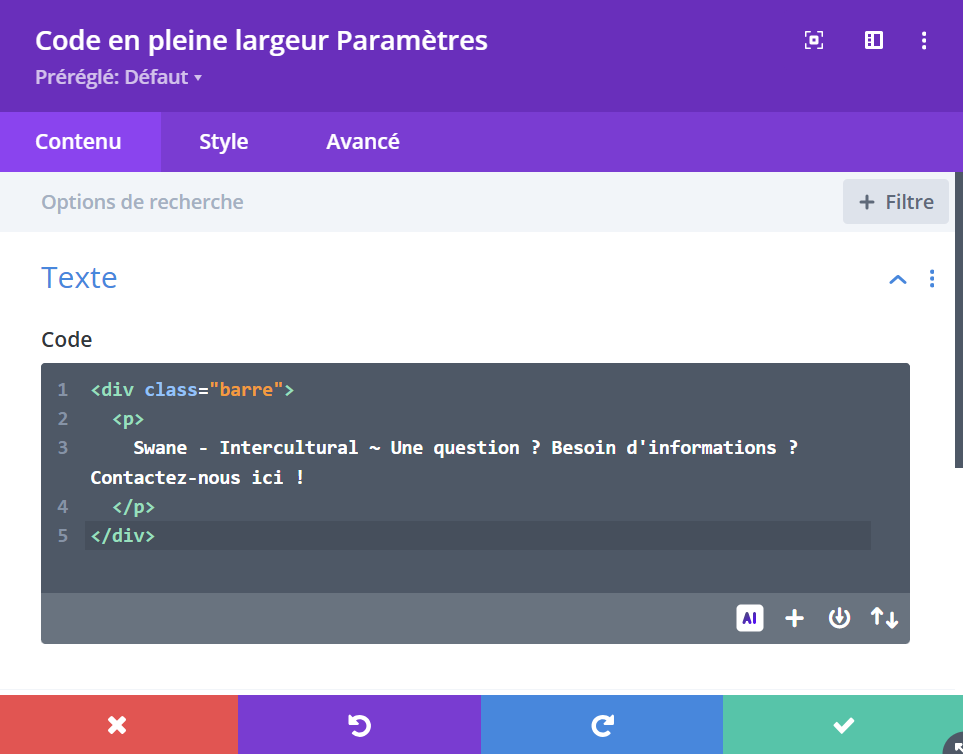Click the opening <p> tag line

(128, 419)
